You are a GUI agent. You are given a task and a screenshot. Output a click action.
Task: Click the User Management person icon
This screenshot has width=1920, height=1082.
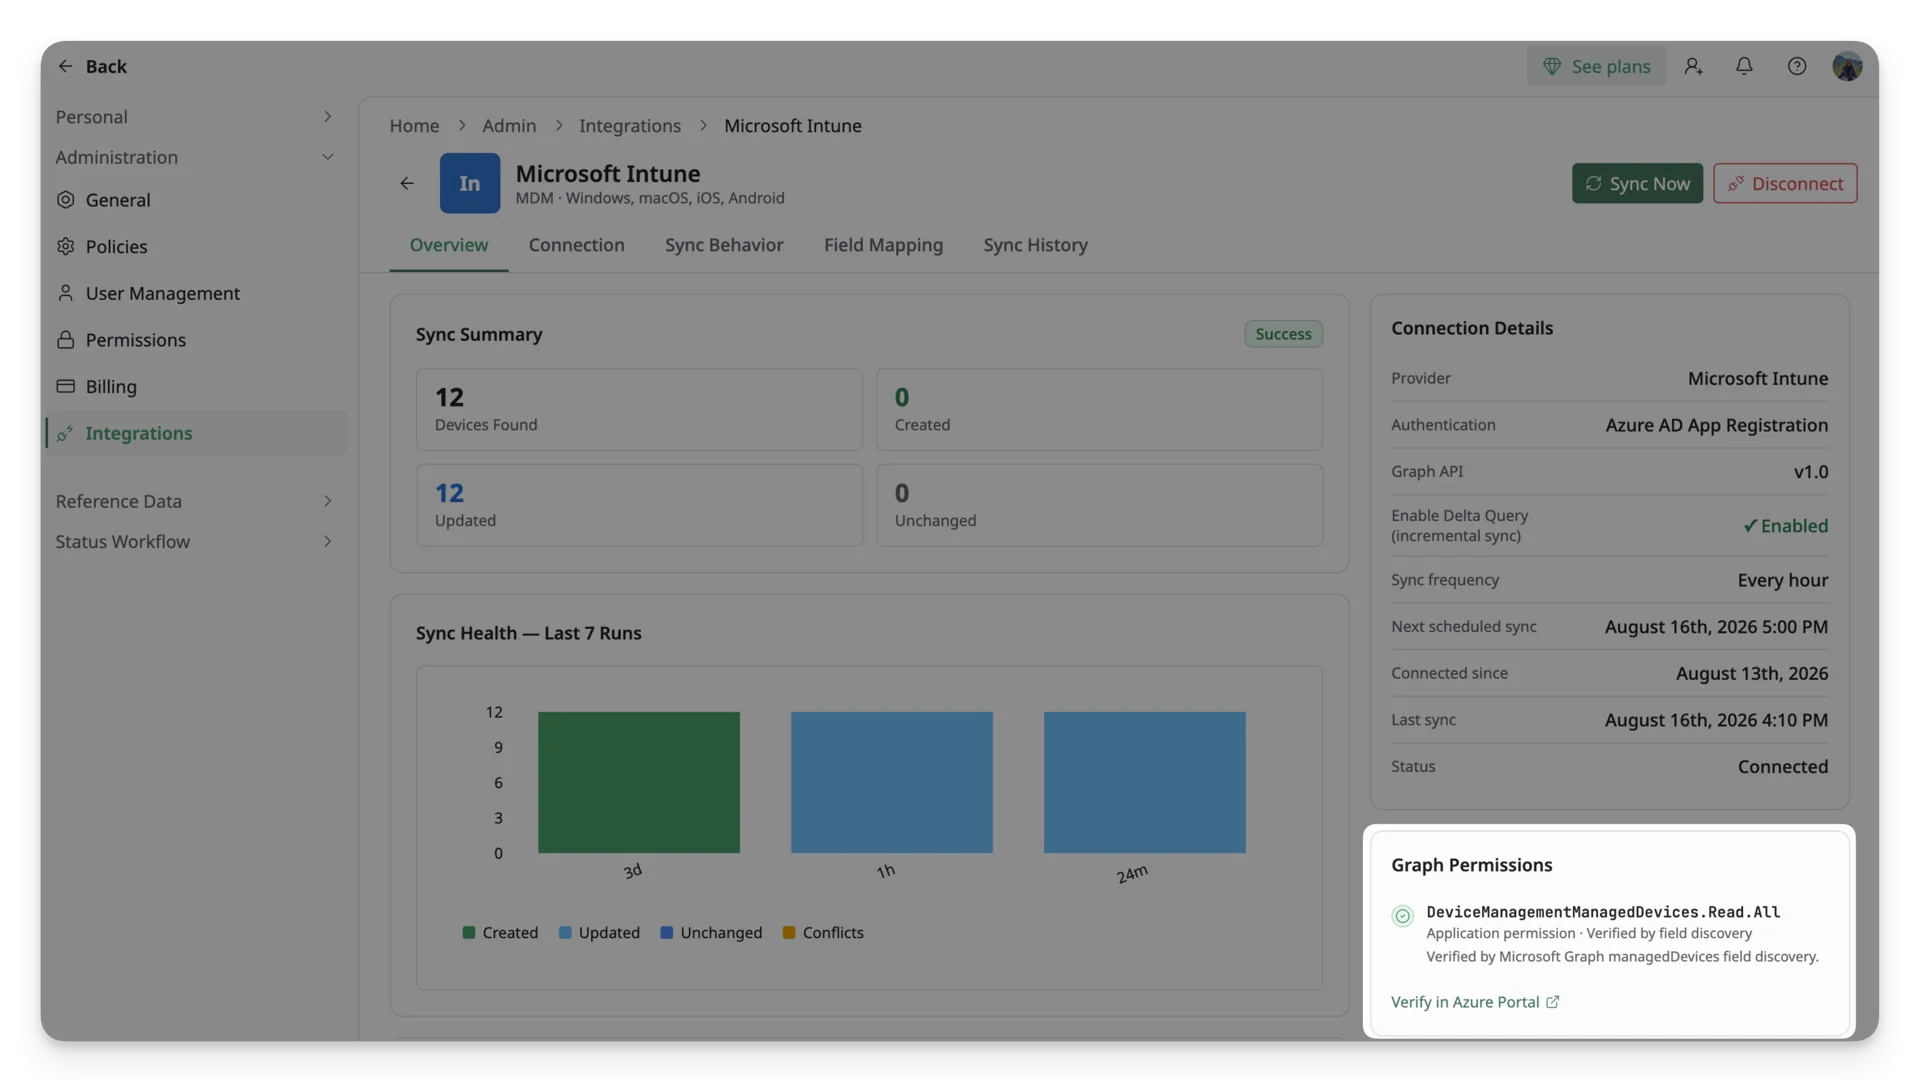[66, 293]
